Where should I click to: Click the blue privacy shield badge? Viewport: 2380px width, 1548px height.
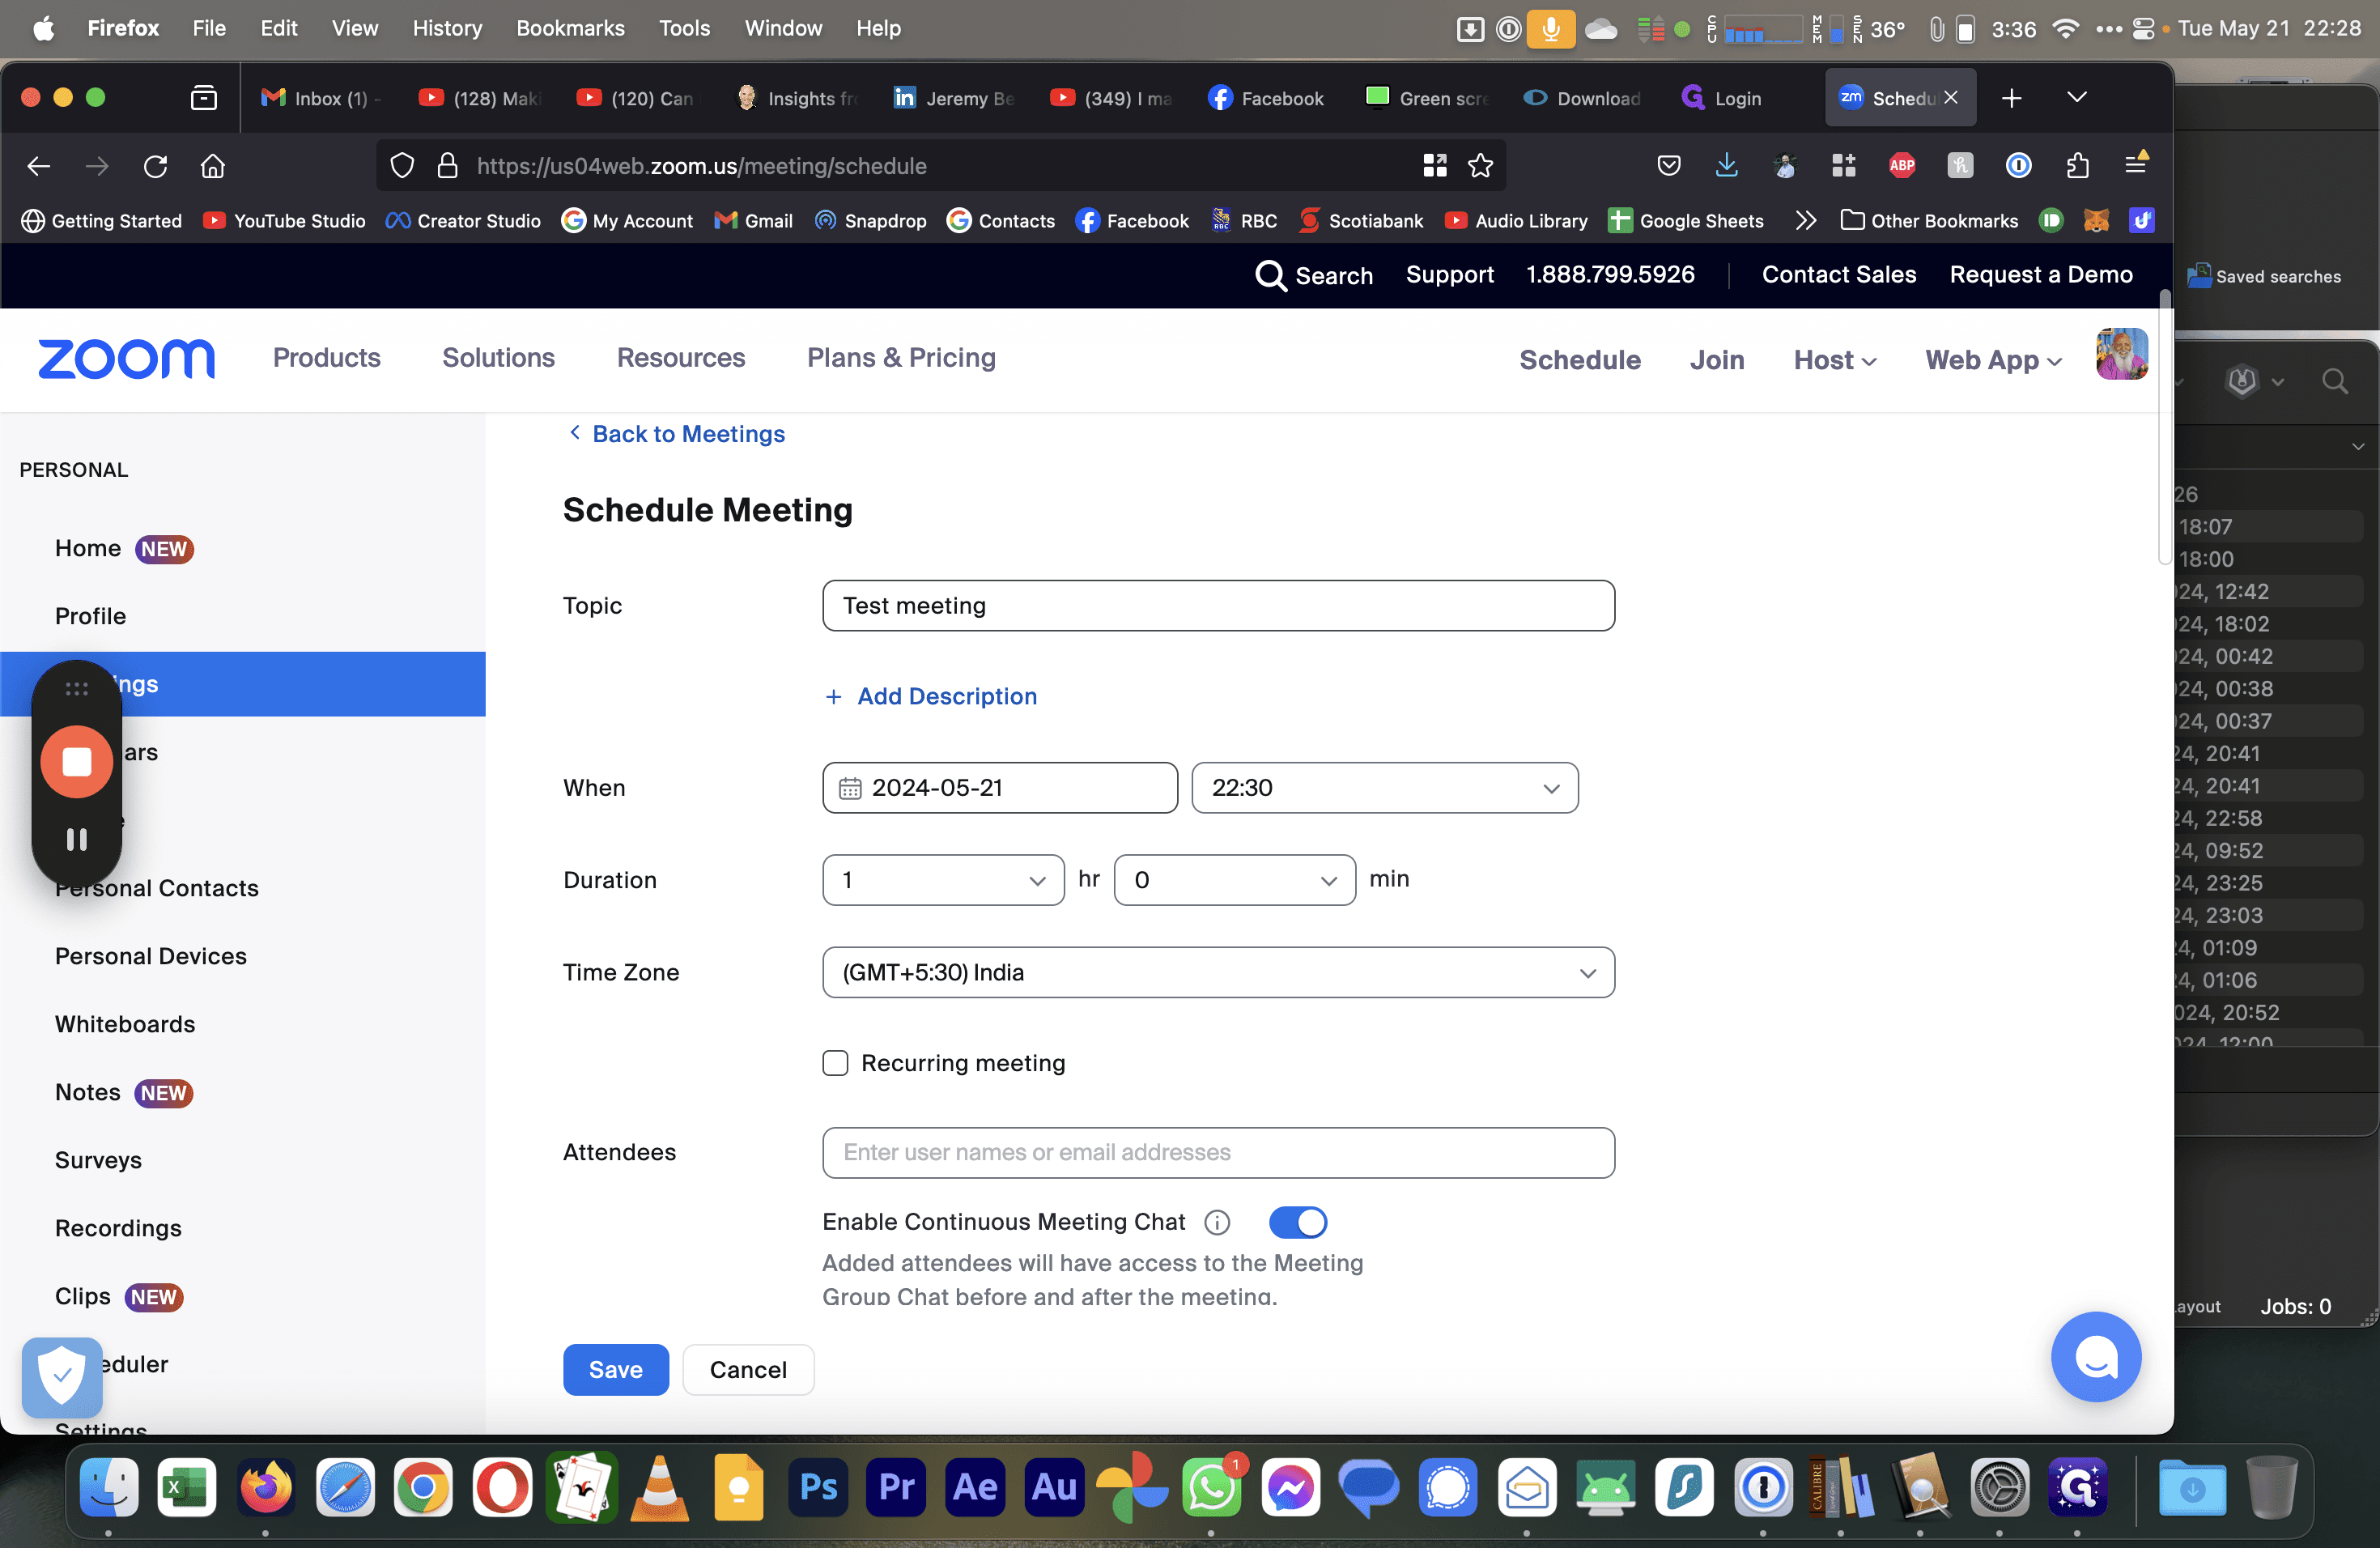pos(62,1377)
